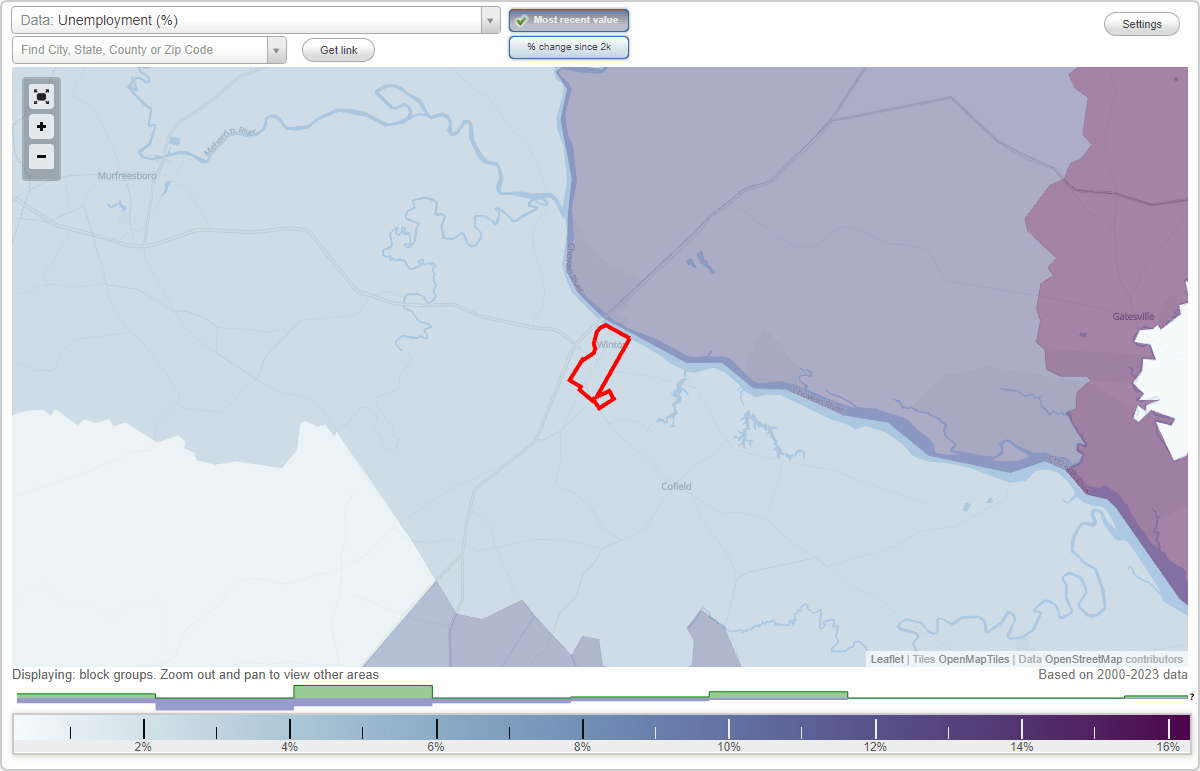
Task: Zoom out of the map
Action: [41, 156]
